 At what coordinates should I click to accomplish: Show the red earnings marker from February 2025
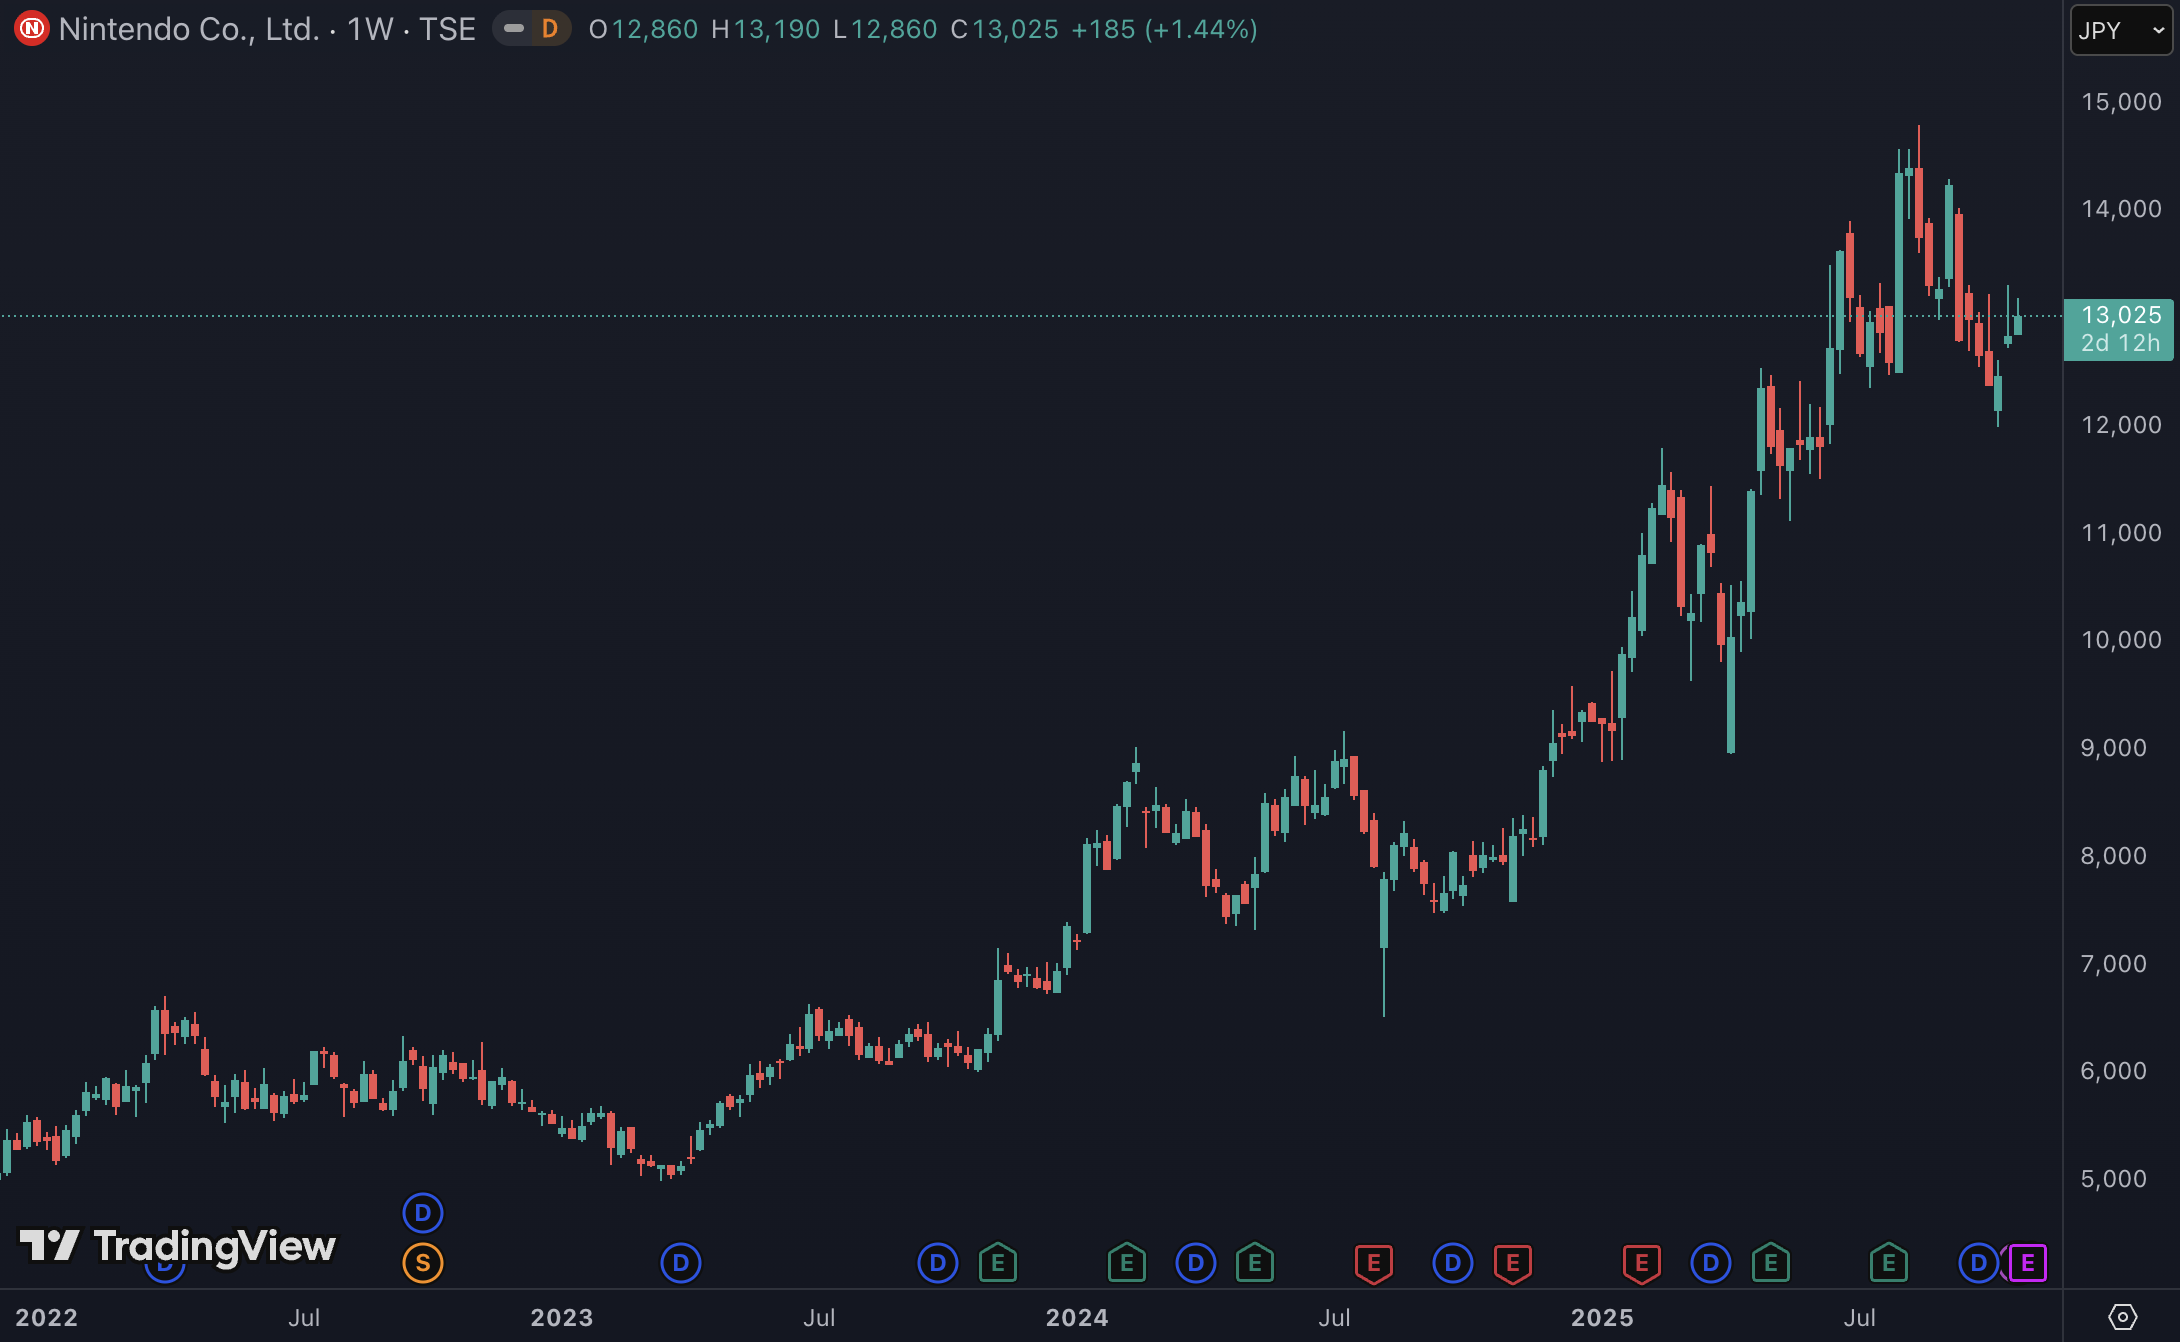1642,1263
